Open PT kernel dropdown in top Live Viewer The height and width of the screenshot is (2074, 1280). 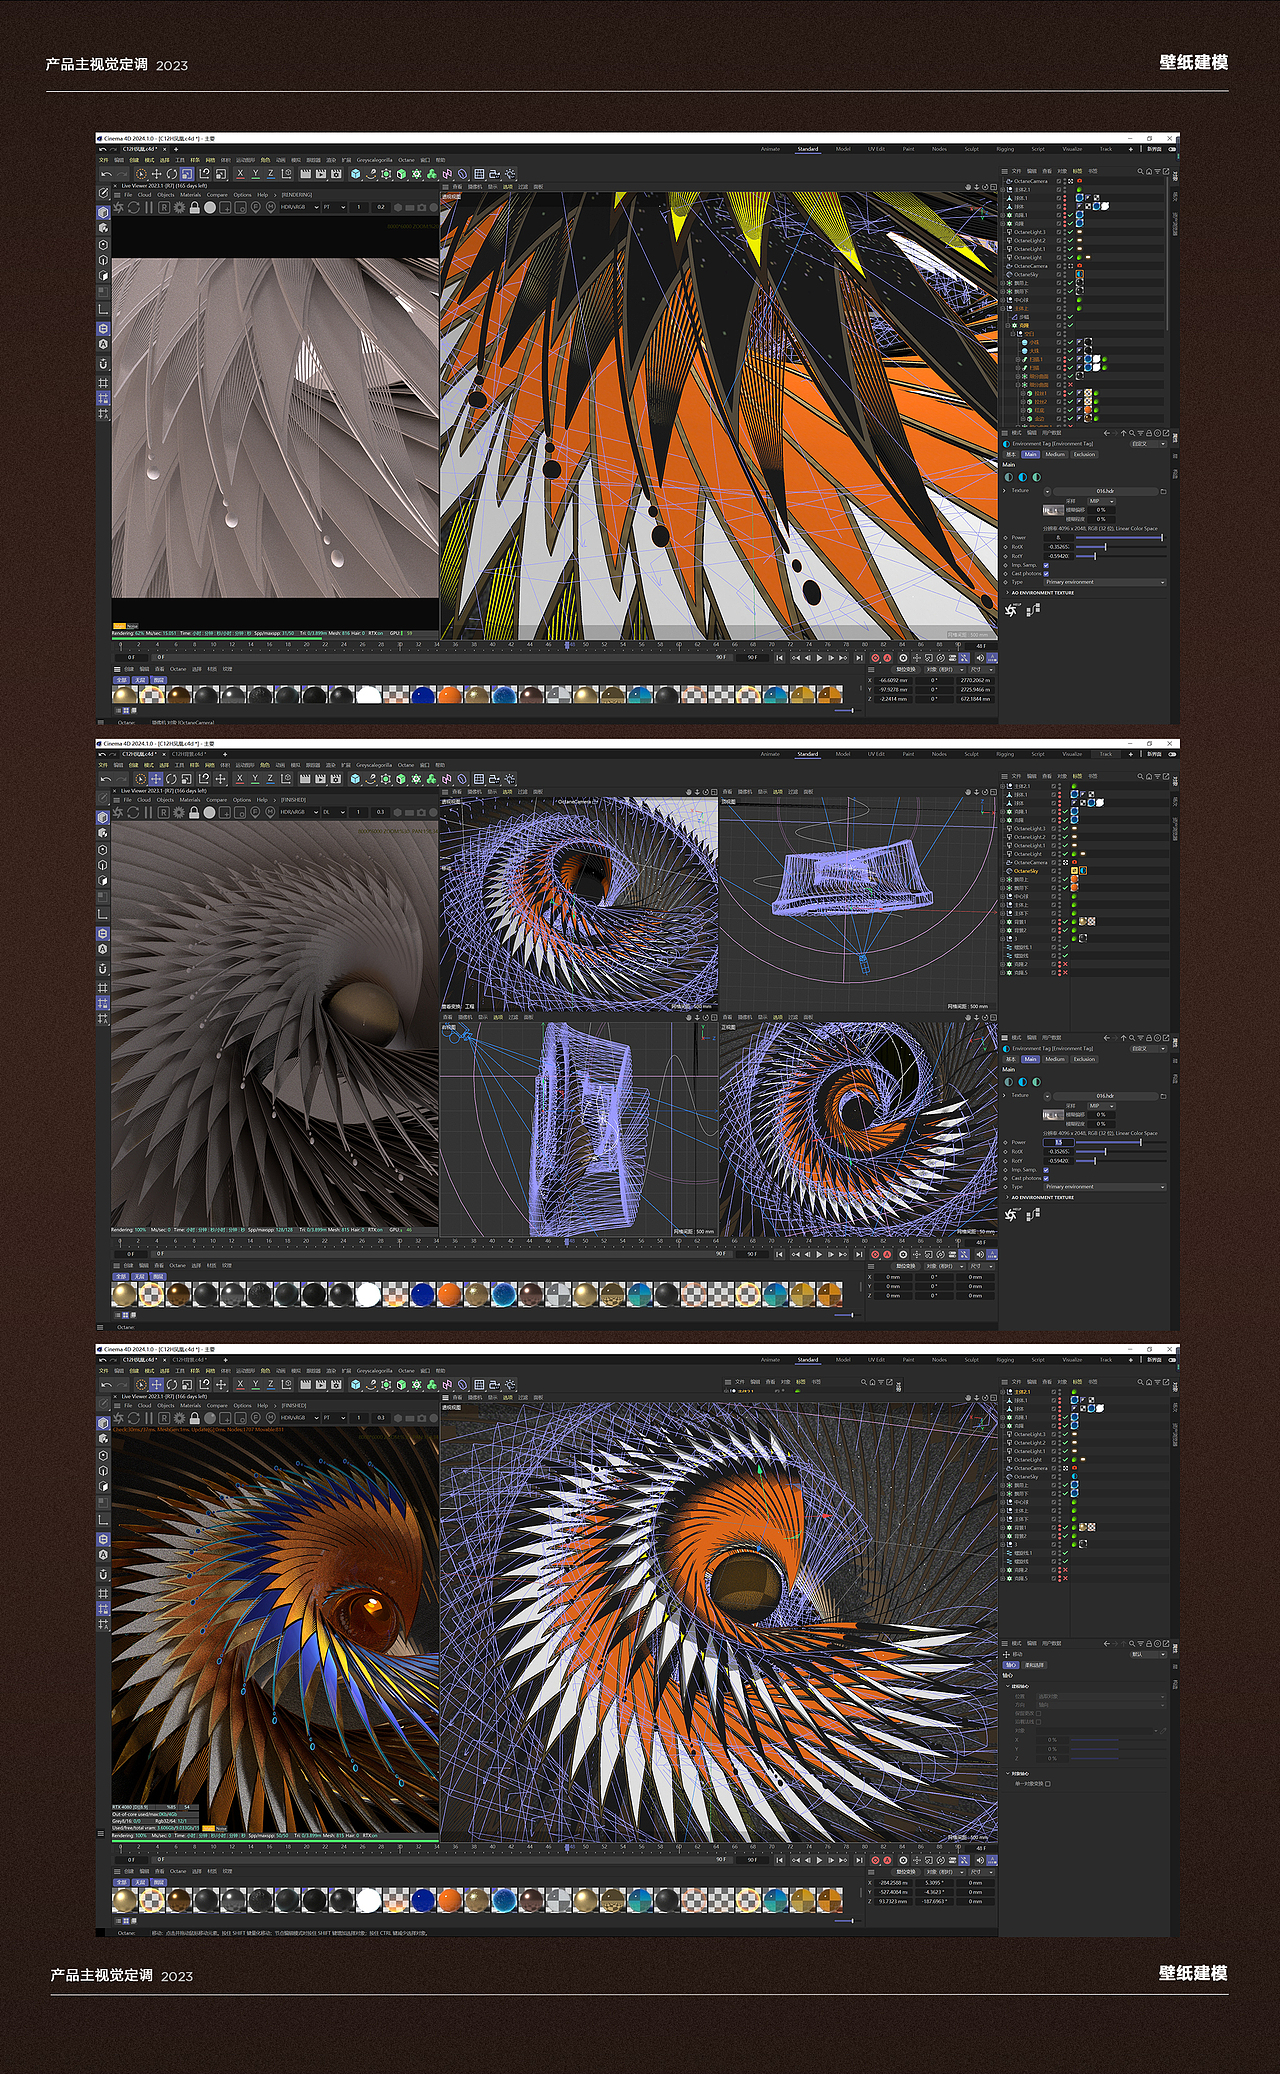pyautogui.click(x=334, y=207)
